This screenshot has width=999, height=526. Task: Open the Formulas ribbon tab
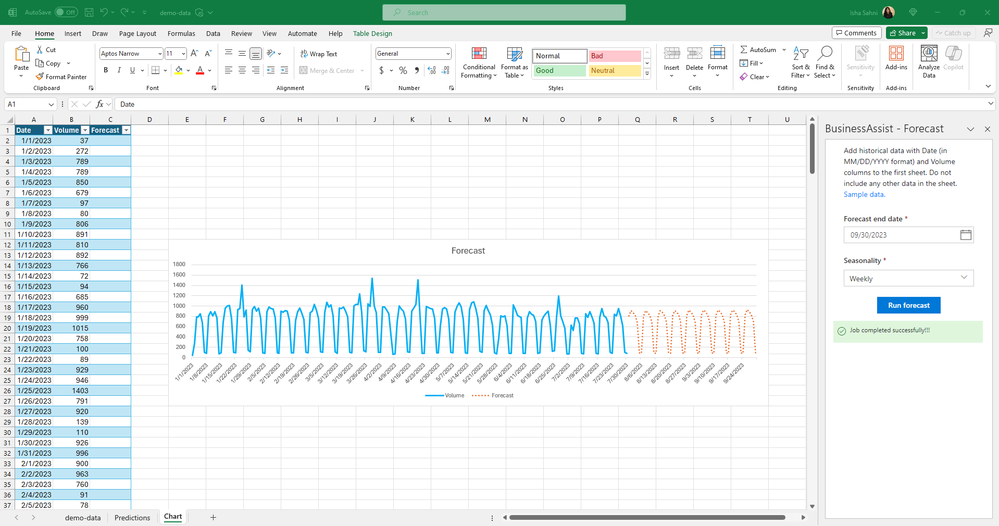coord(181,34)
